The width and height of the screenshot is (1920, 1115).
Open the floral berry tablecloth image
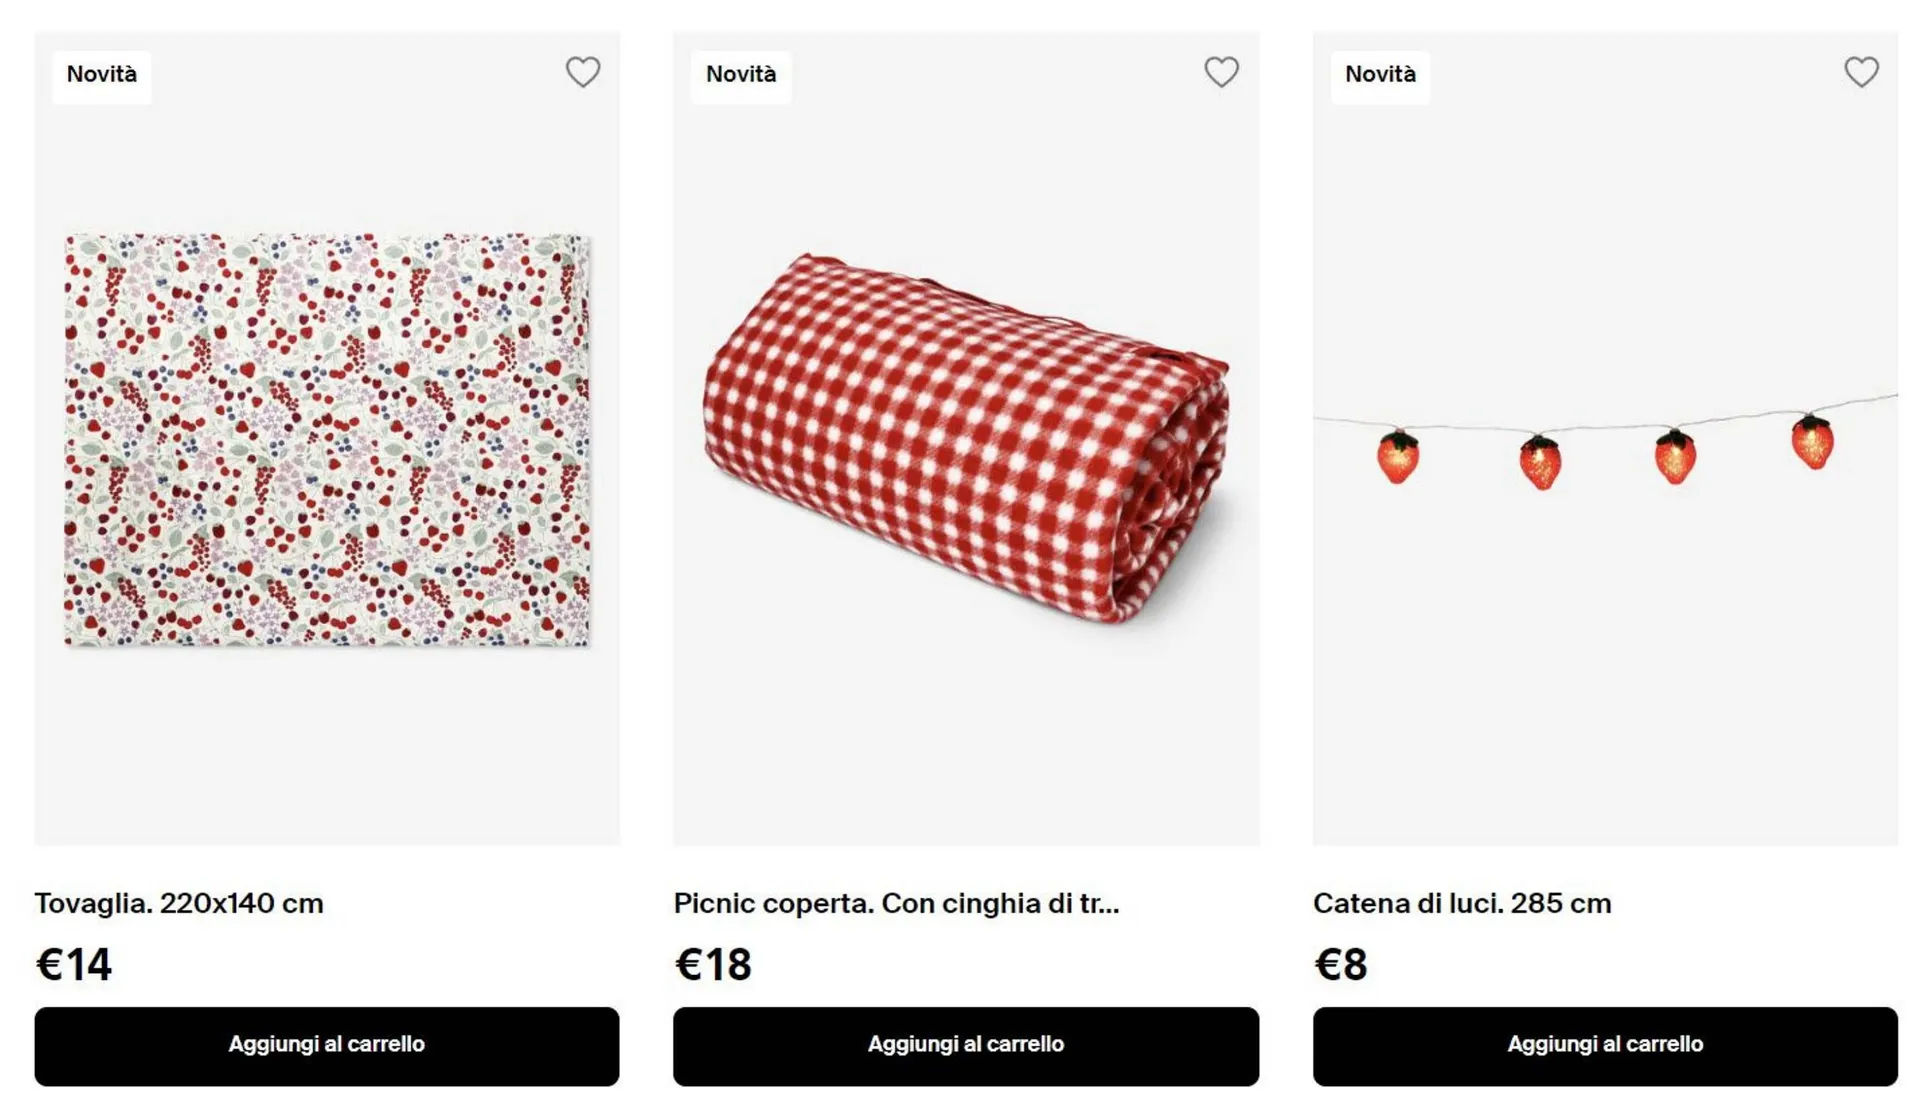click(x=327, y=440)
